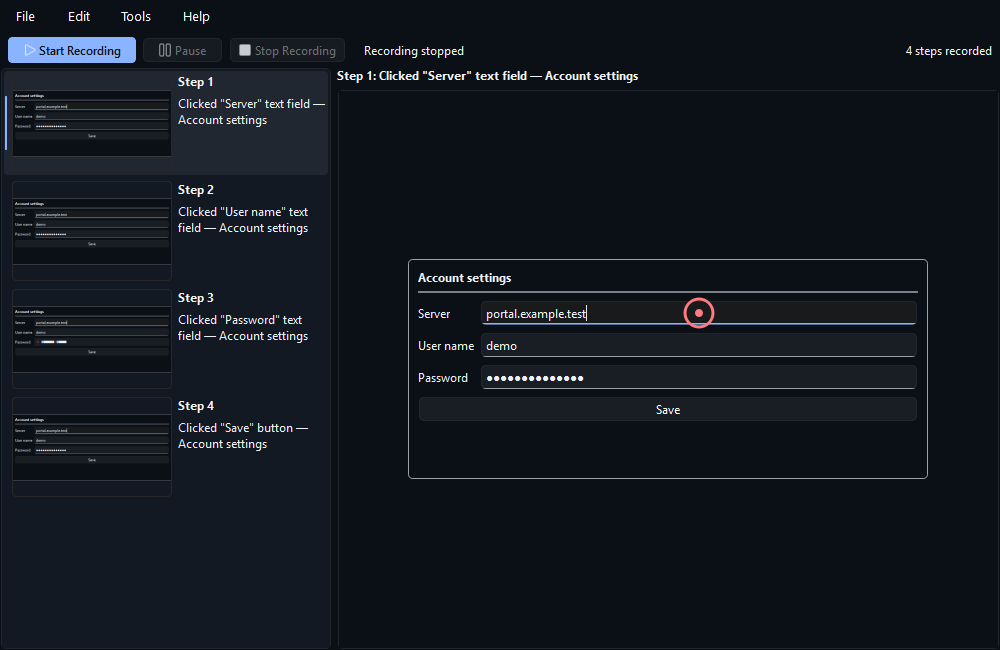The width and height of the screenshot is (1000, 650).
Task: Click the pause bars icon
Action: pyautogui.click(x=165, y=50)
